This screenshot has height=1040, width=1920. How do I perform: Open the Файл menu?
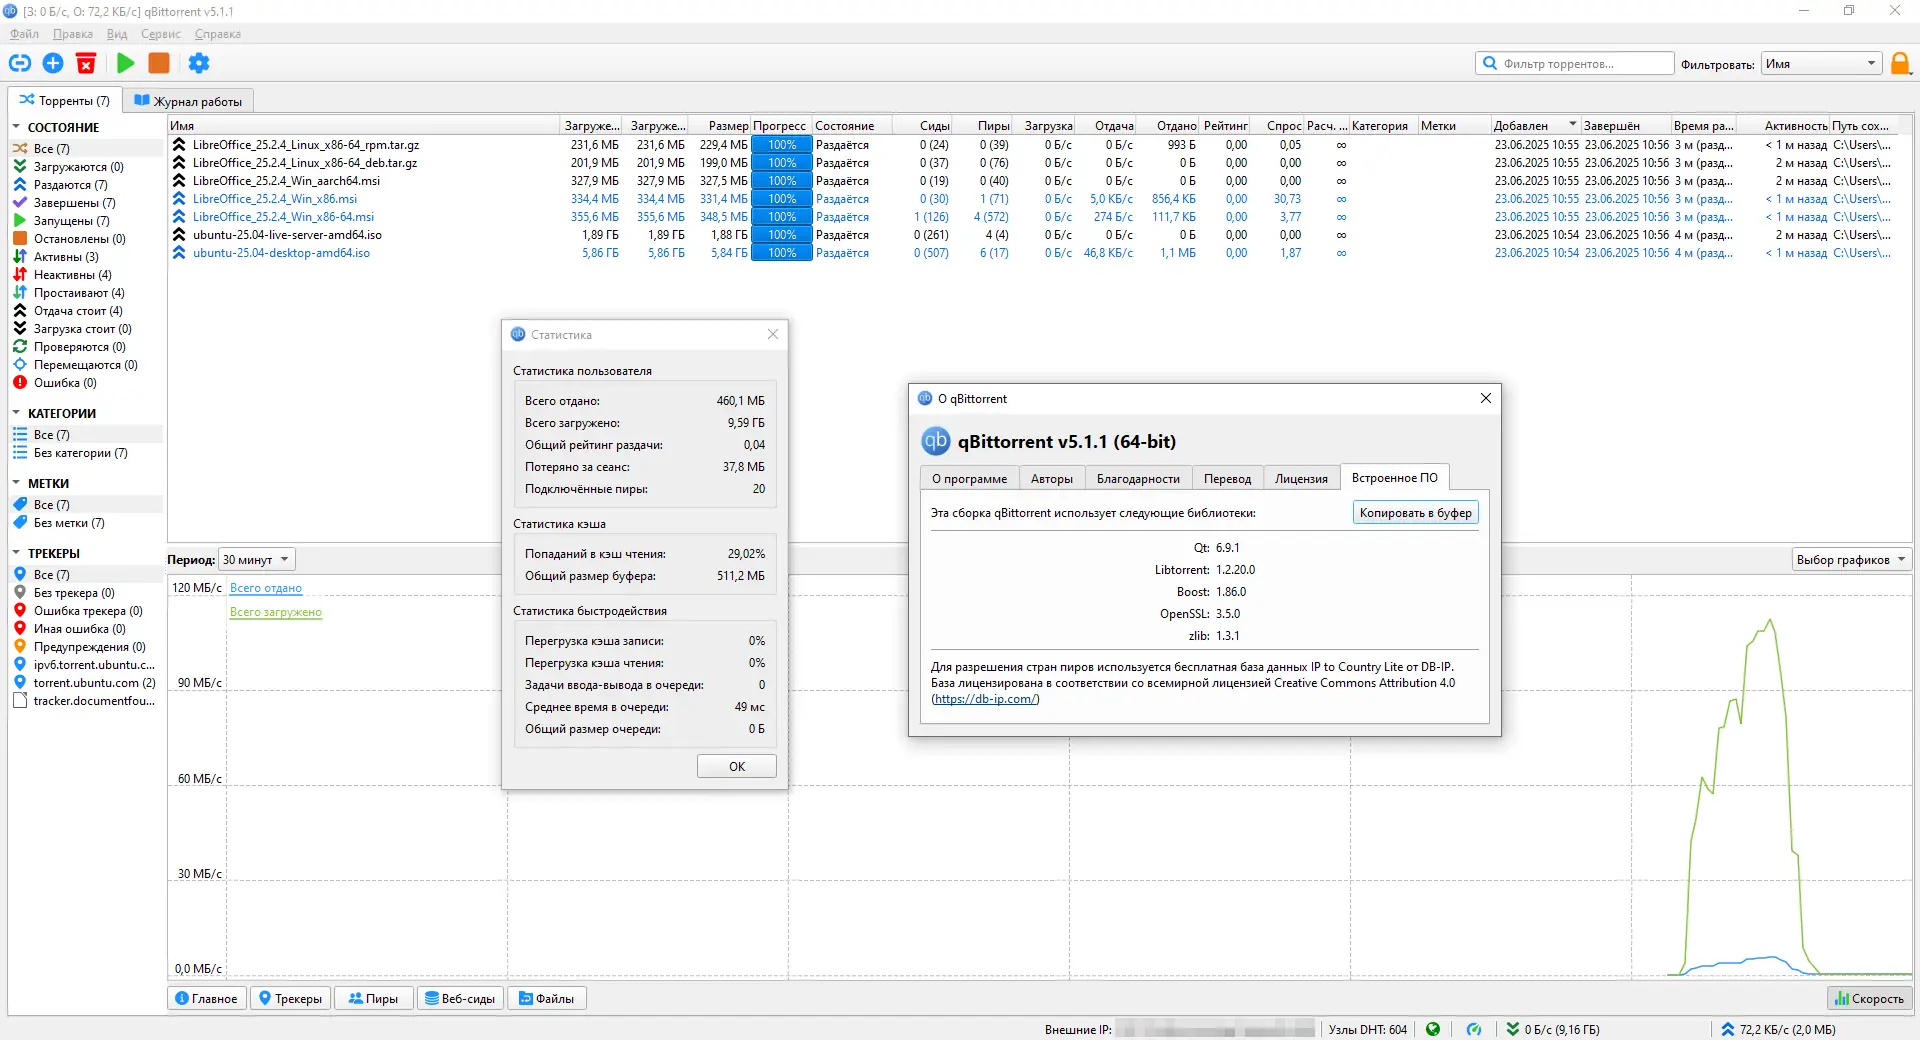25,34
